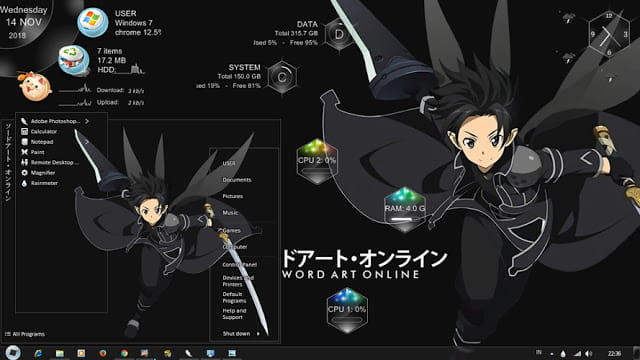Image resolution: width=640 pixels, height=360 pixels.
Task: Click the "Total 315.7 GB" data text
Action: 296,33
